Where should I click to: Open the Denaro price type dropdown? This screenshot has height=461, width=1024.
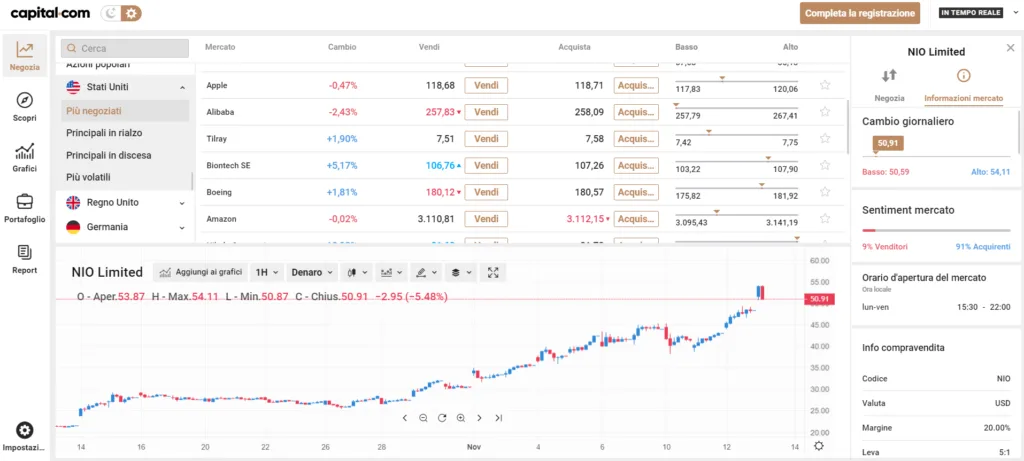(x=312, y=272)
